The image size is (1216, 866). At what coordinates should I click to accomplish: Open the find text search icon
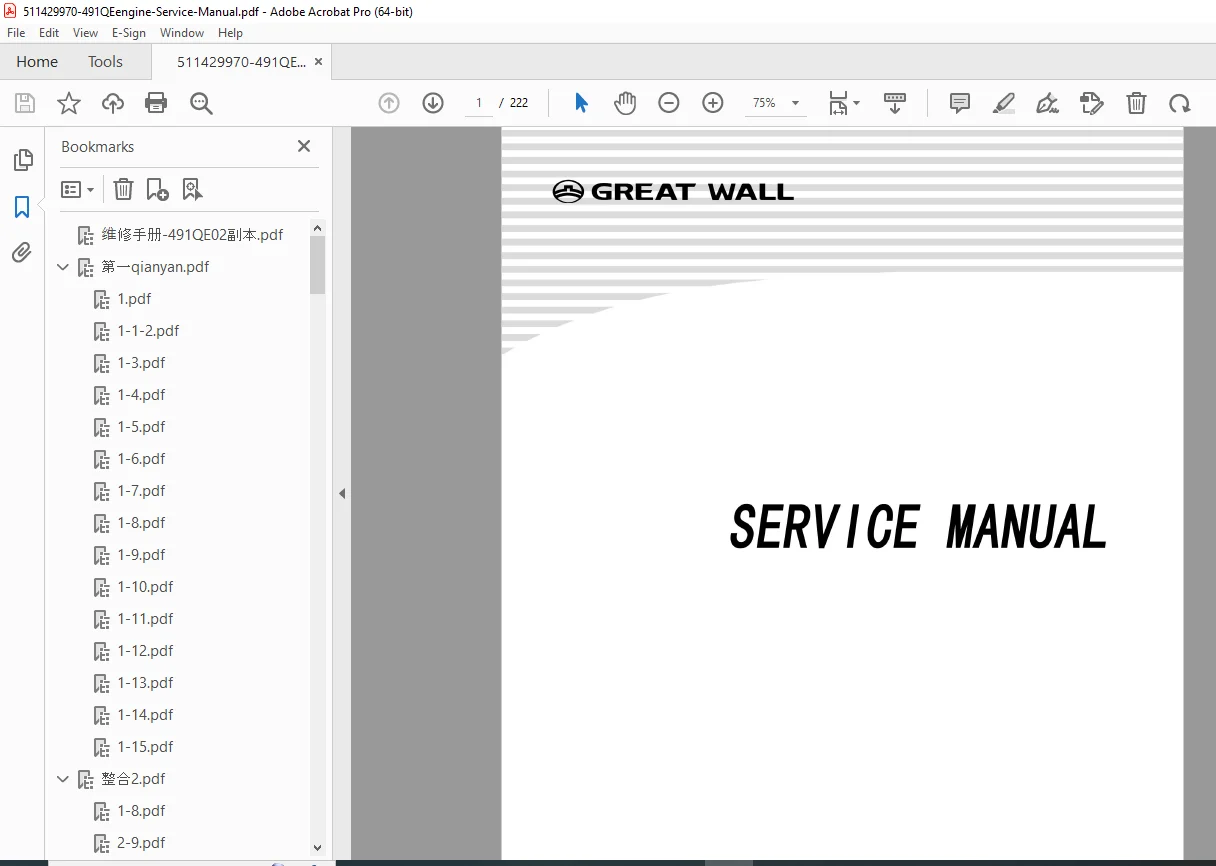tap(201, 103)
